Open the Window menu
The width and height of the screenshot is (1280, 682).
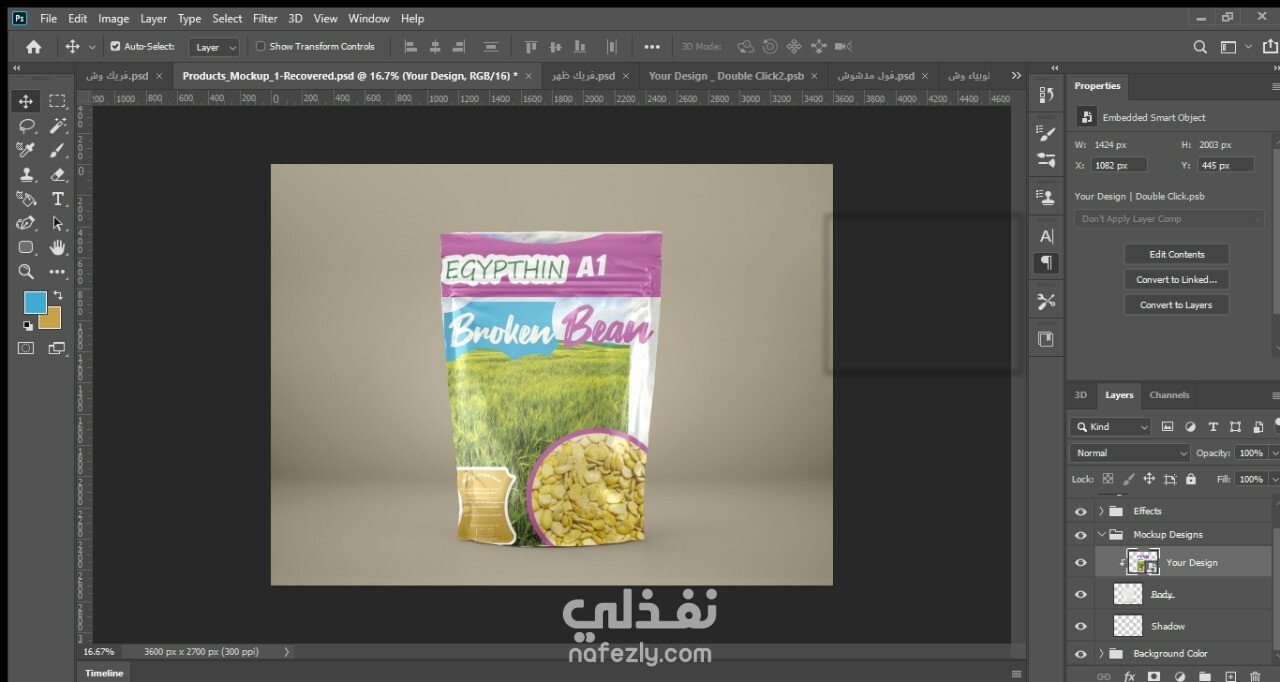point(369,18)
